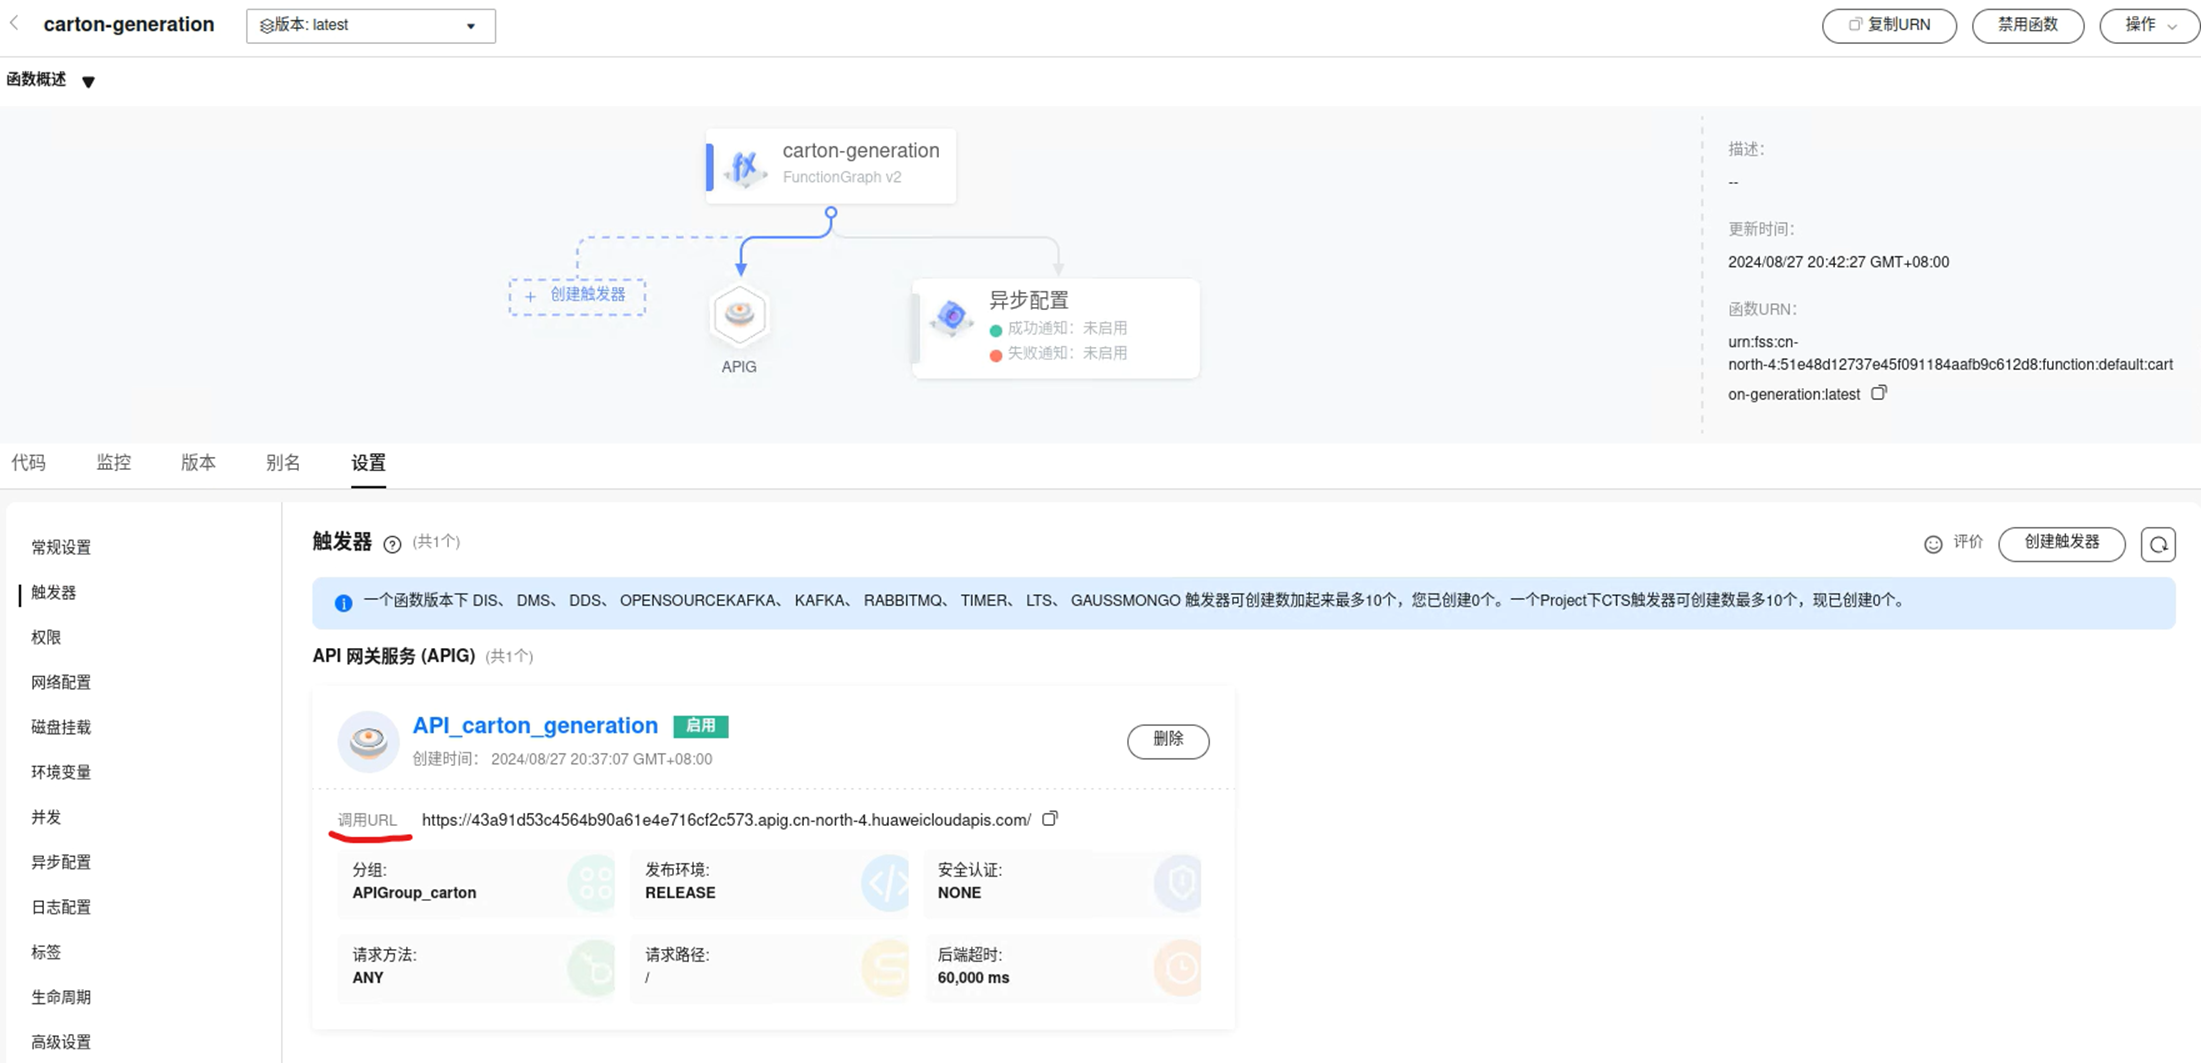Click the RELEASE environment value
2201x1063 pixels.
click(x=680, y=892)
